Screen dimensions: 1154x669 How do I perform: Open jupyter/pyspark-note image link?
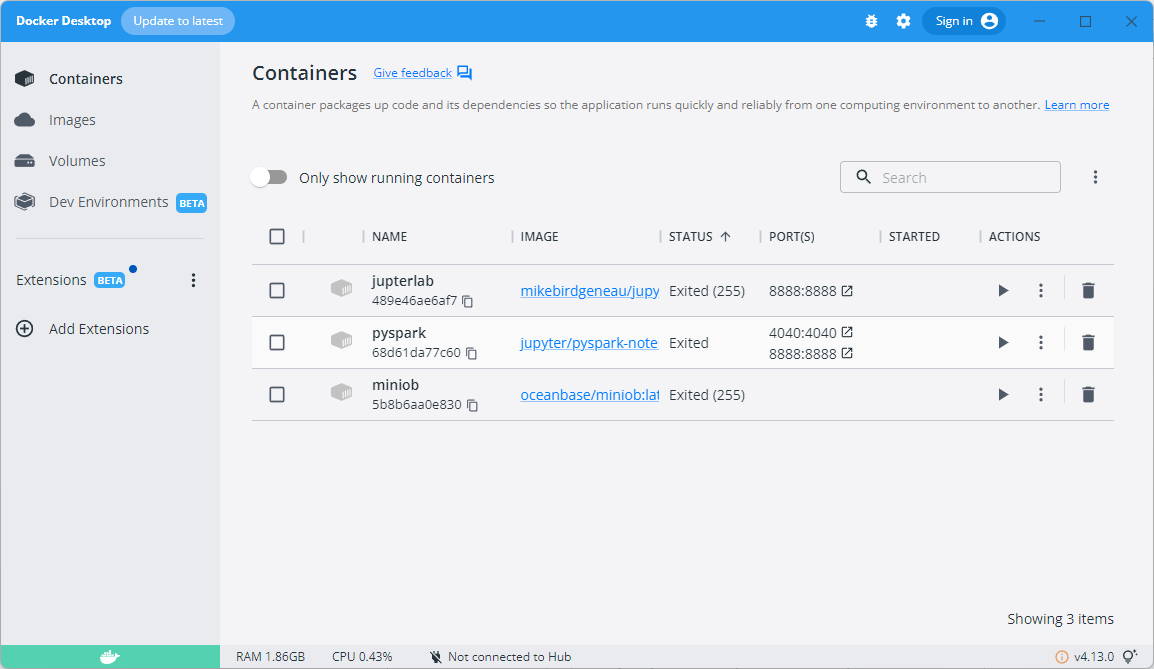pos(589,343)
